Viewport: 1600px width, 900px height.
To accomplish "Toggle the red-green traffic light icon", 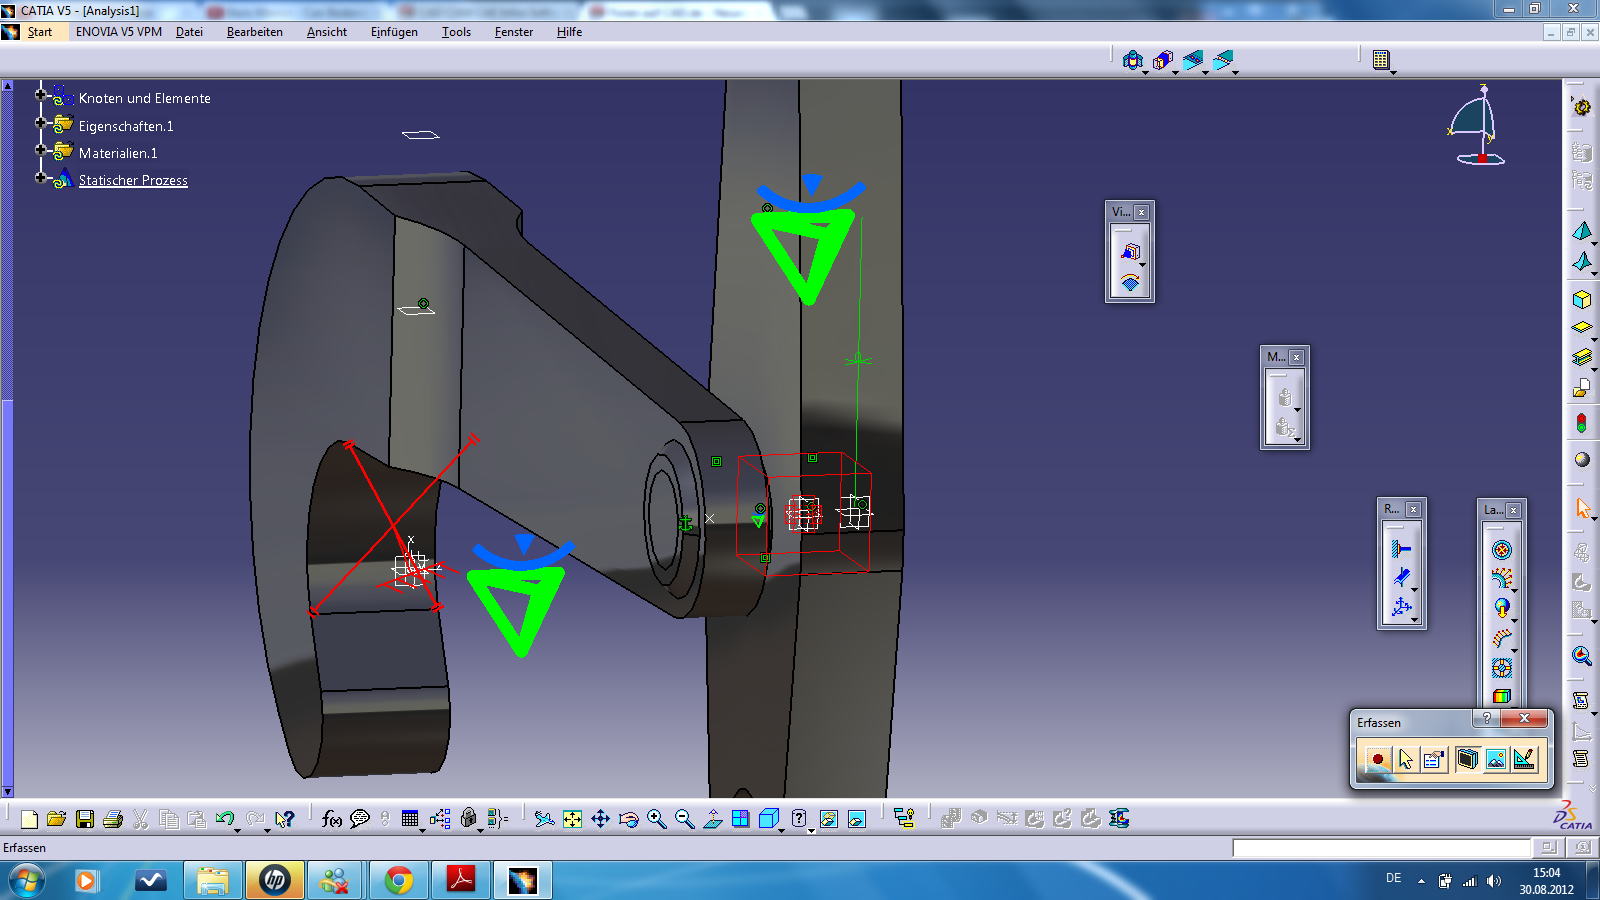I will coord(1581,423).
